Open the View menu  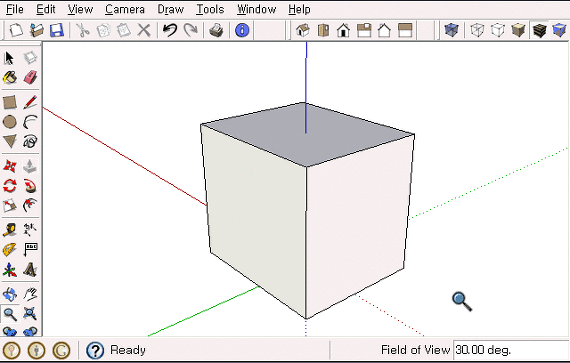80,9
